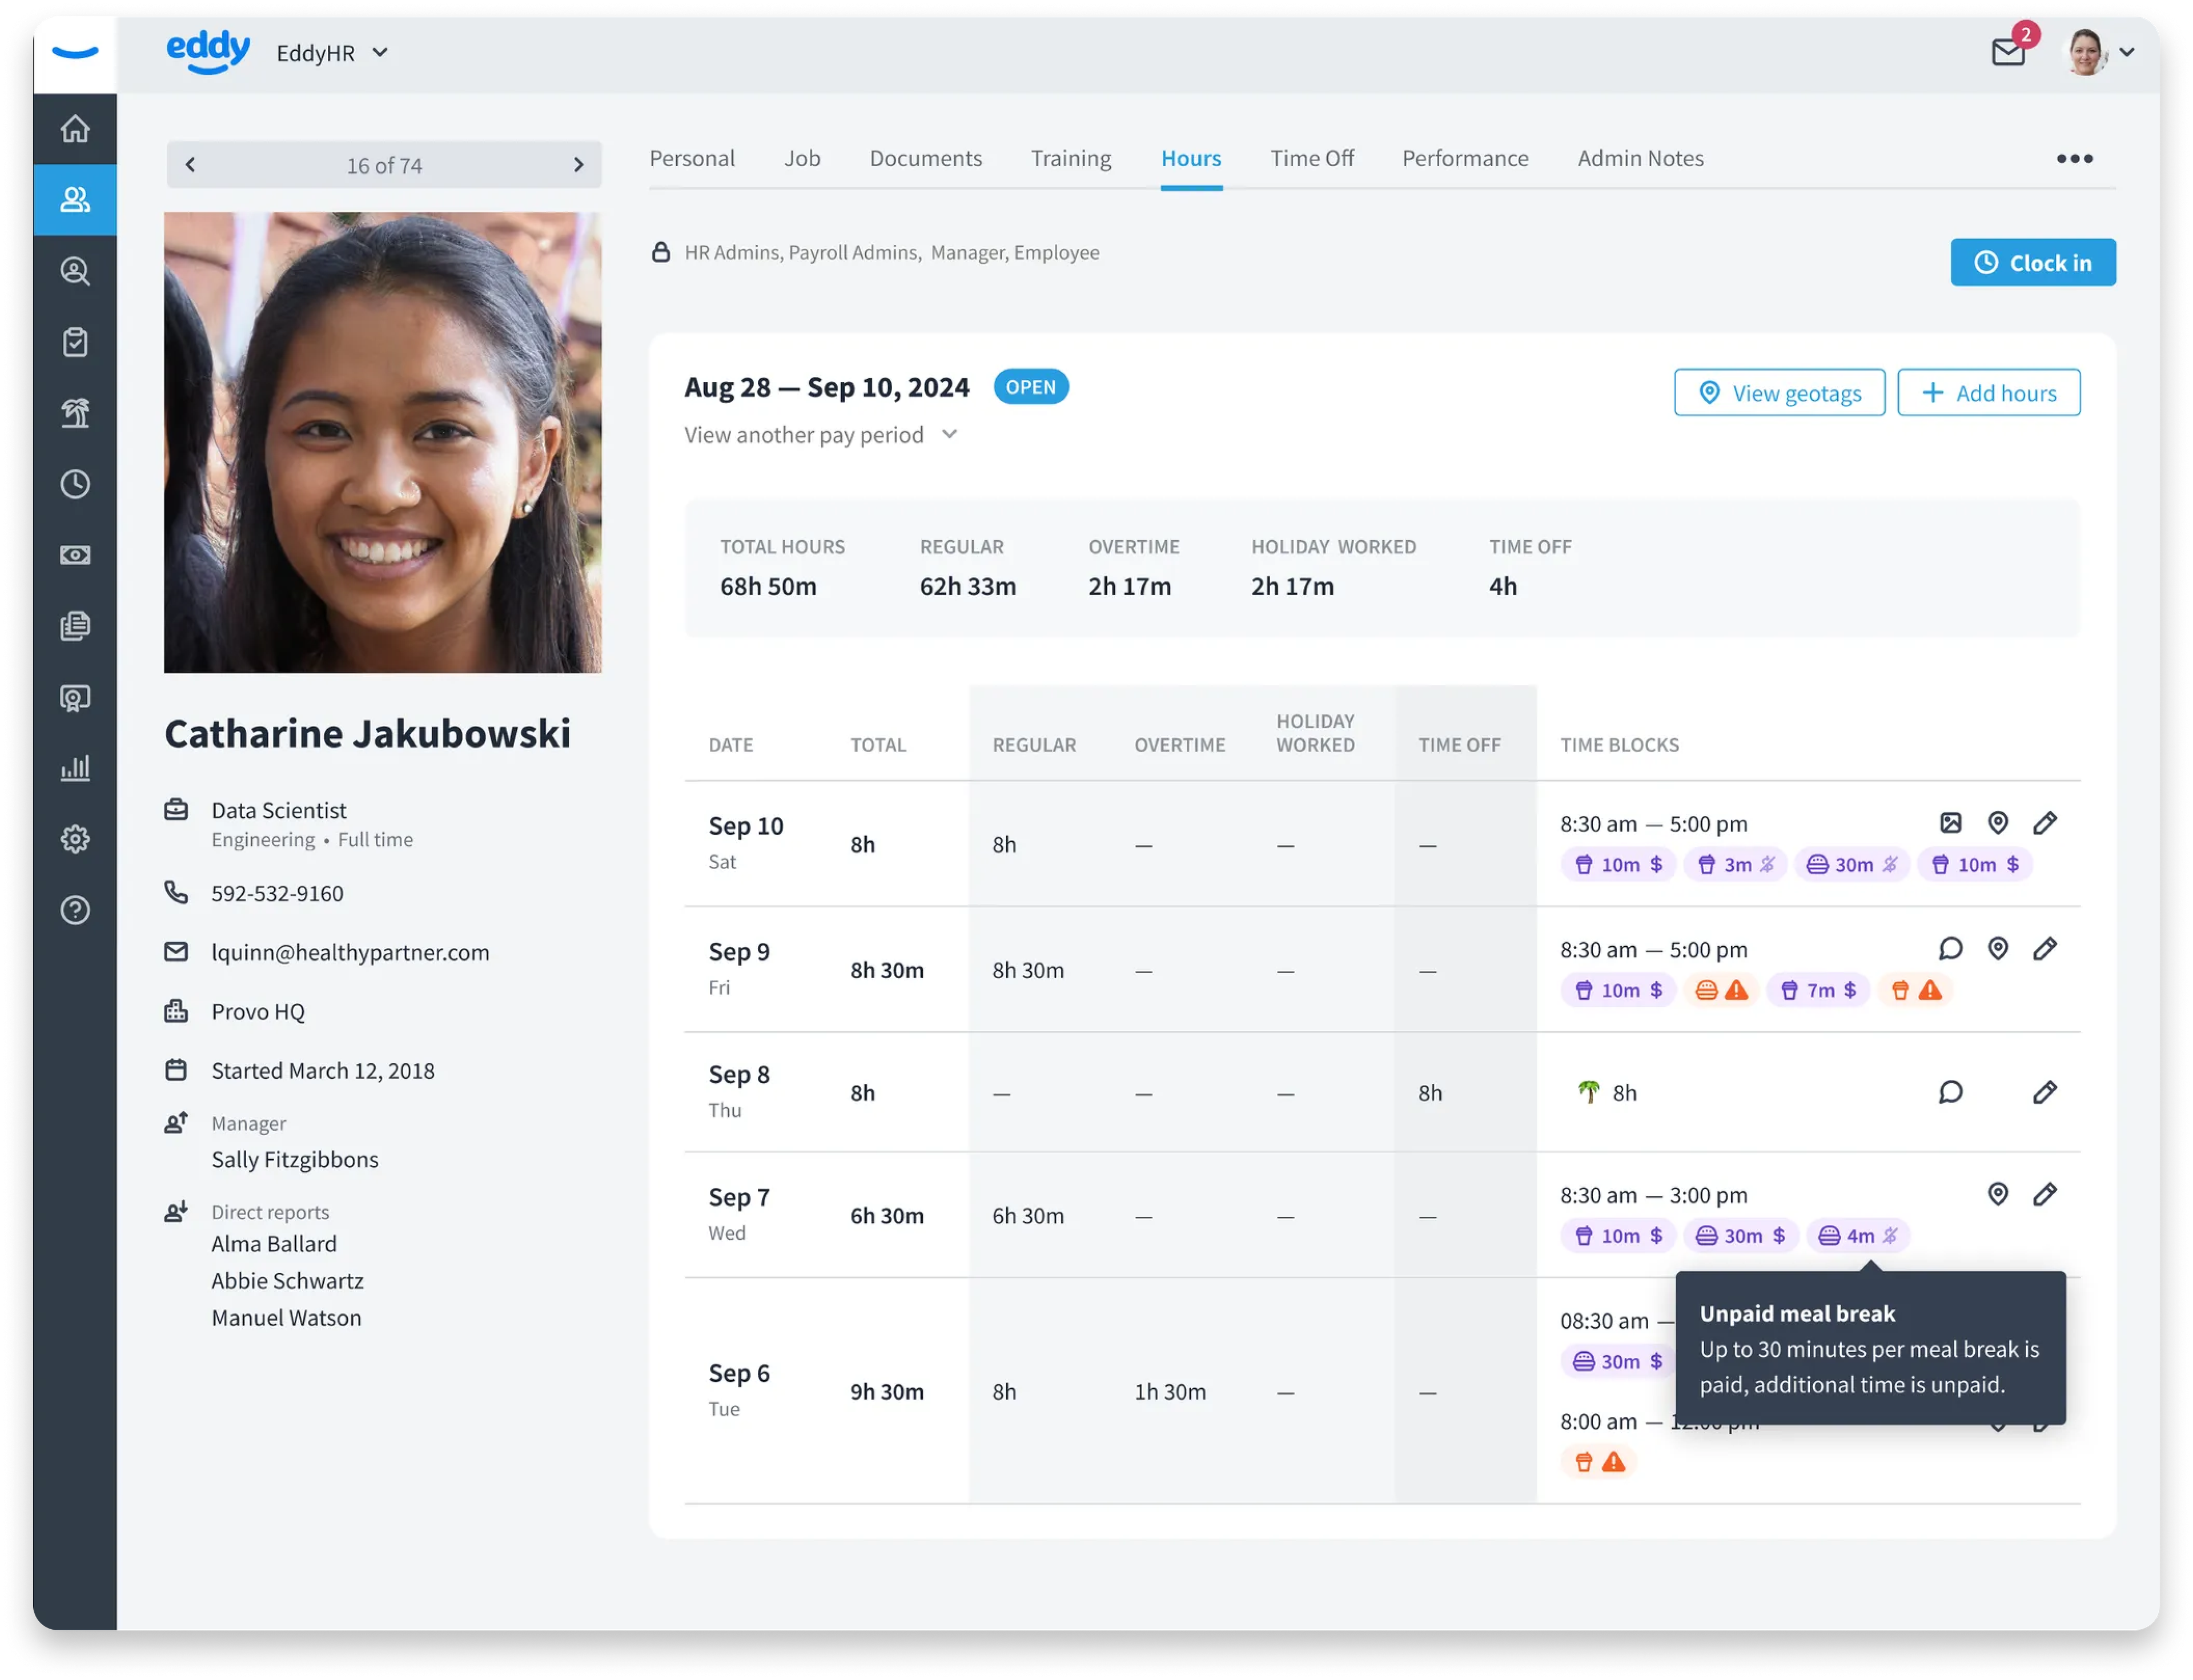The height and width of the screenshot is (1680, 2193).
Task: Switch to the Personal tab
Action: [x=692, y=158]
